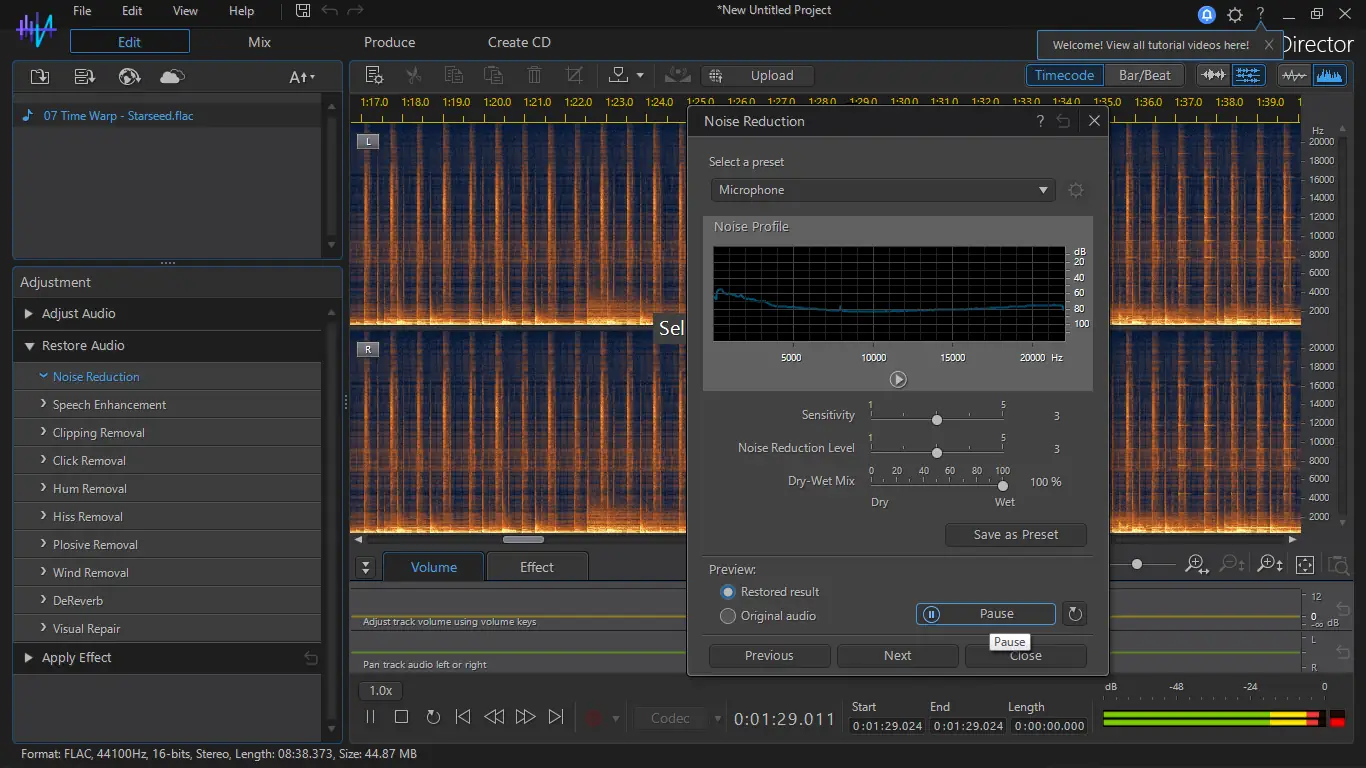Viewport: 1366px width, 768px height.
Task: Expand the Adjust Audio section
Action: coord(78,313)
